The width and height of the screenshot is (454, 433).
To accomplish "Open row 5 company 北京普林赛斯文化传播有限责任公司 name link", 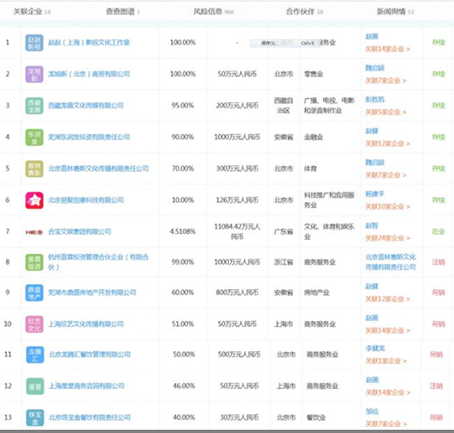I will pos(98,168).
